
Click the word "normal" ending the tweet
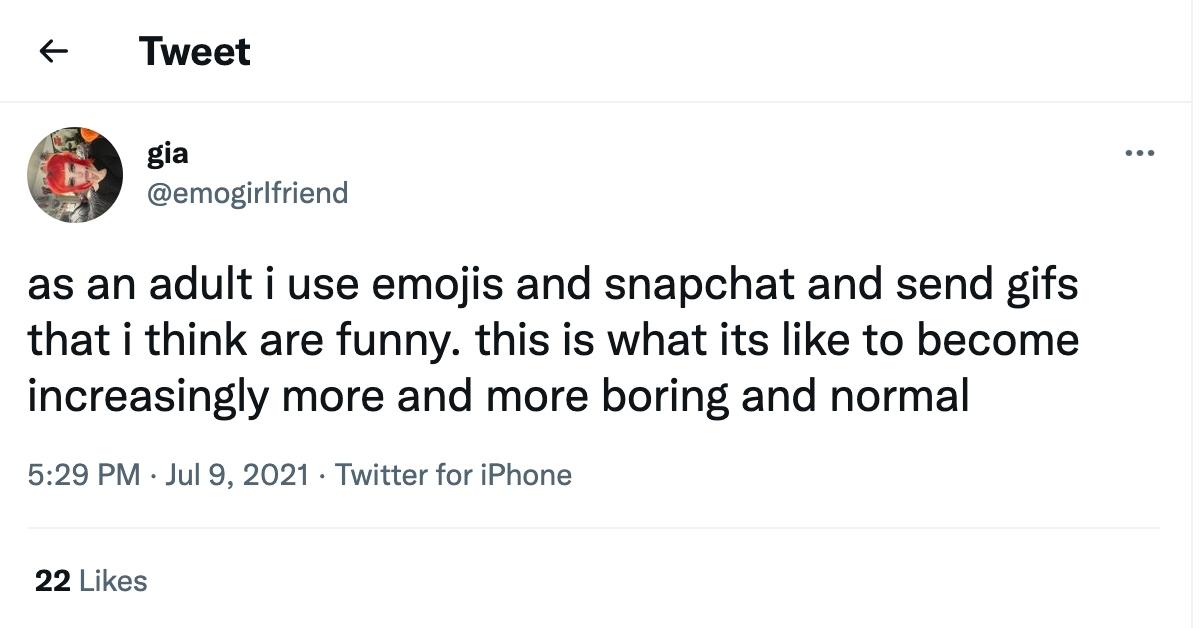(x=899, y=397)
